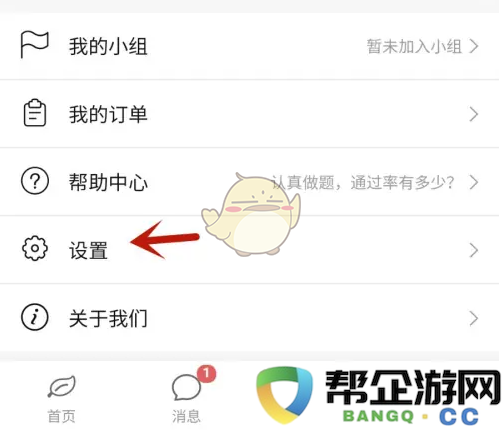Screen dimensions: 503x430
Task: Expand 我的小组 row with right chevron
Action: (474, 46)
